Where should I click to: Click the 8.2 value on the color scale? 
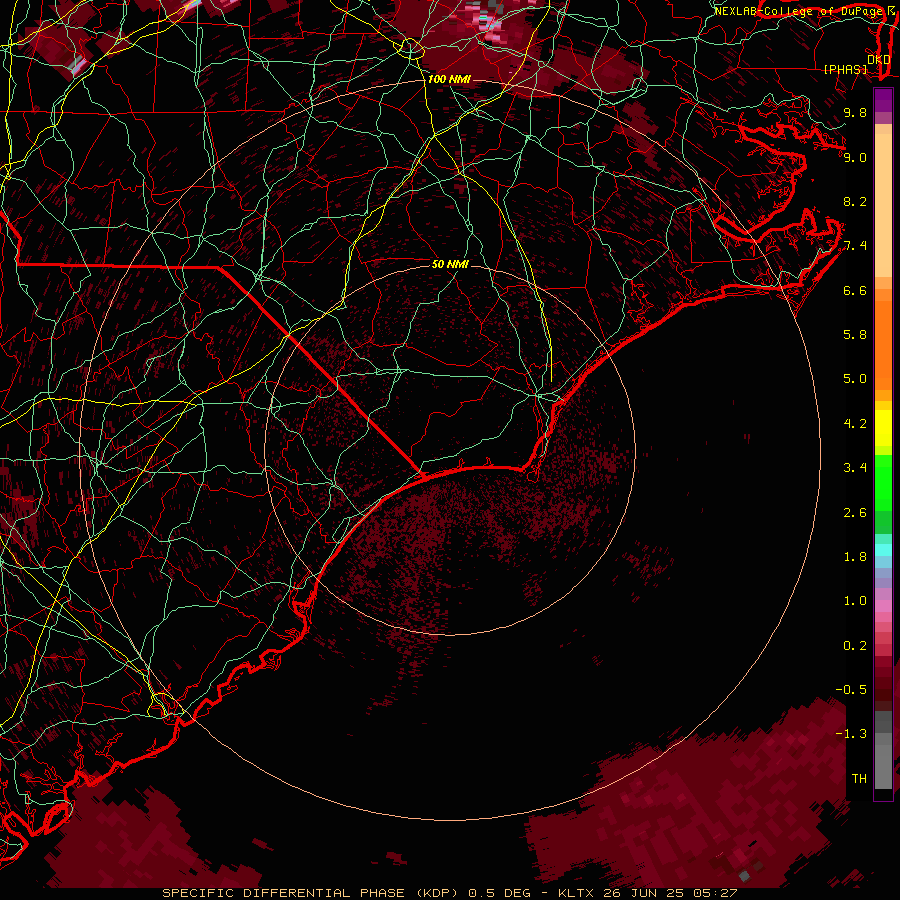(855, 201)
